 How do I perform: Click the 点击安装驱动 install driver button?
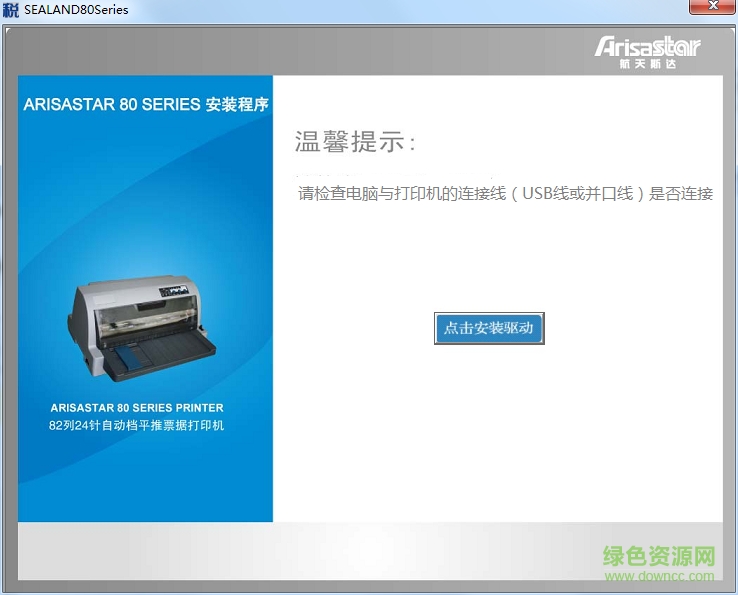point(489,328)
